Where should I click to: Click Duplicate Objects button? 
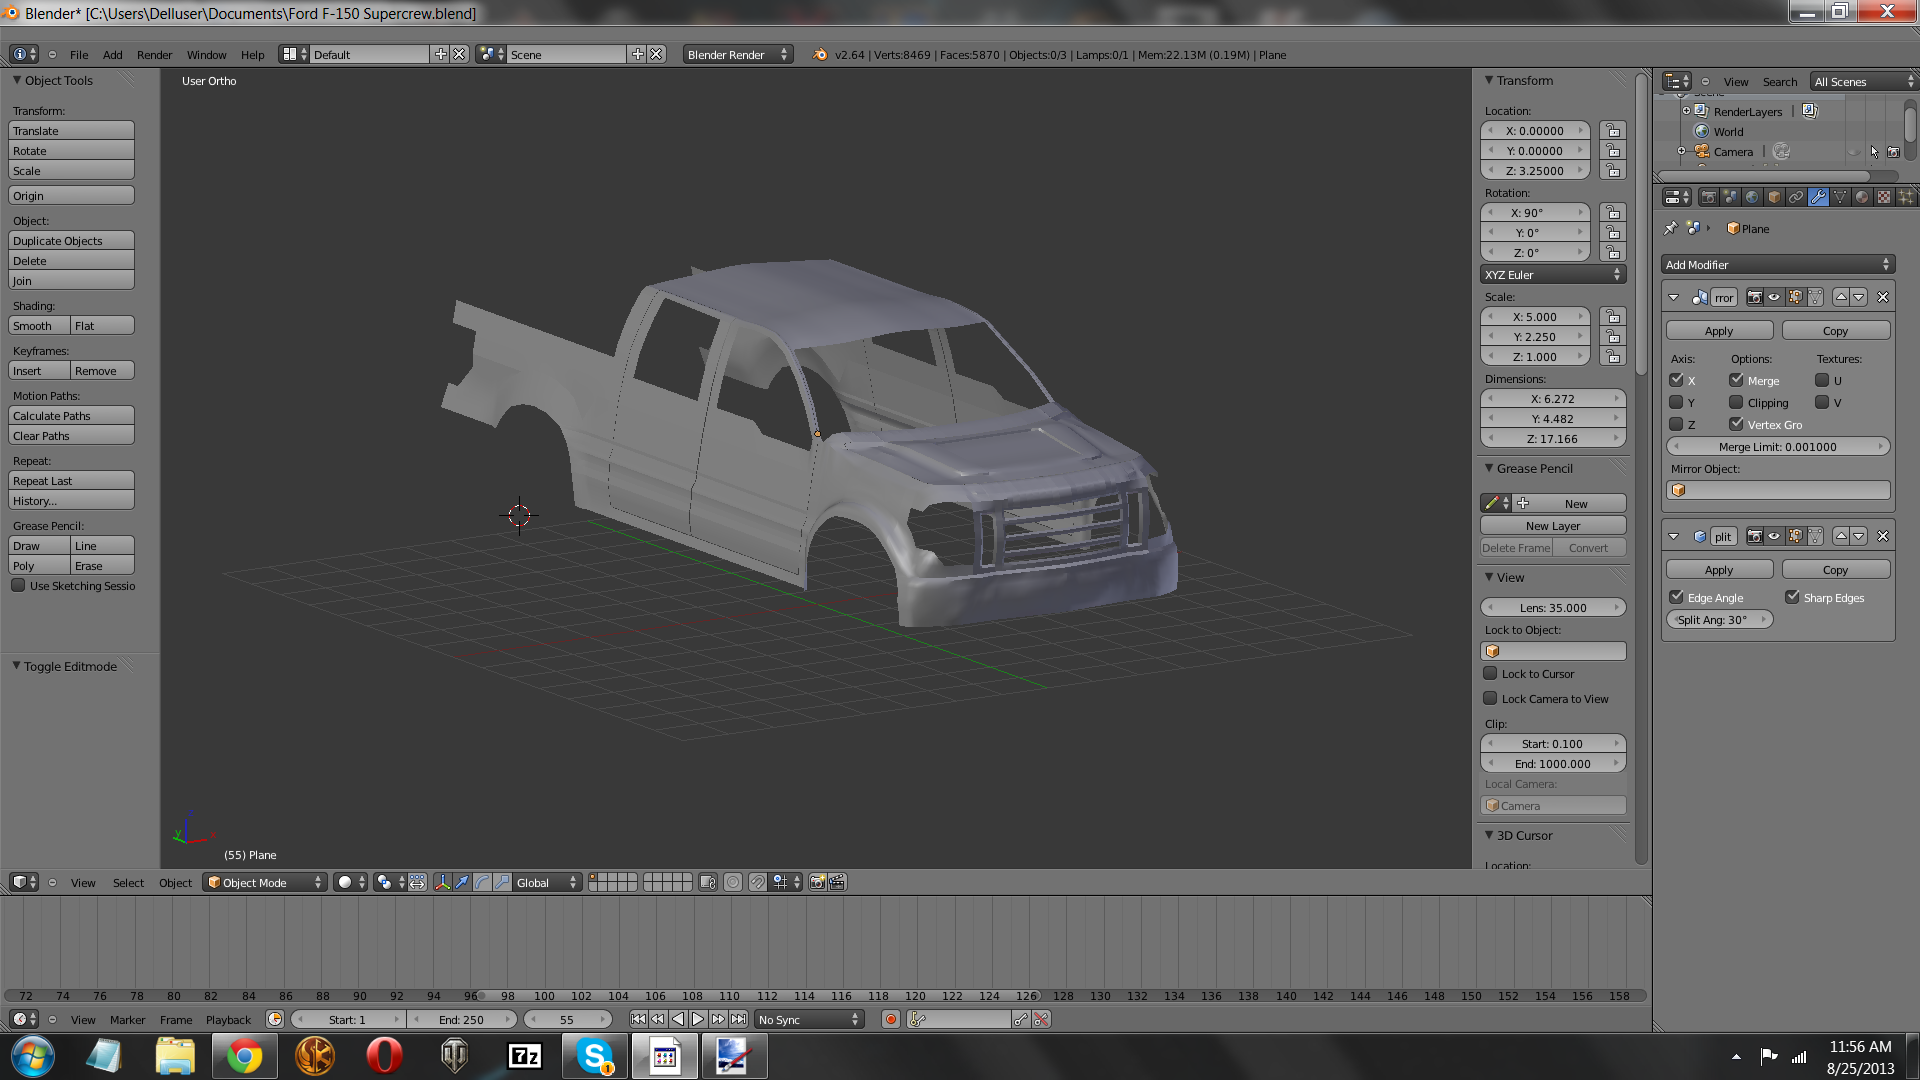pos(71,240)
